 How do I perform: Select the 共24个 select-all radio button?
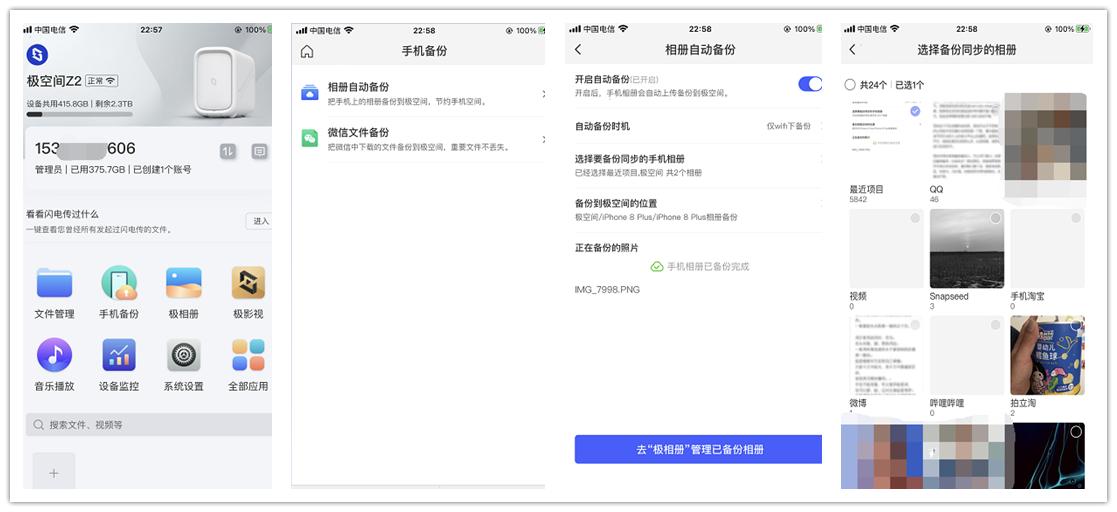pyautogui.click(x=850, y=85)
